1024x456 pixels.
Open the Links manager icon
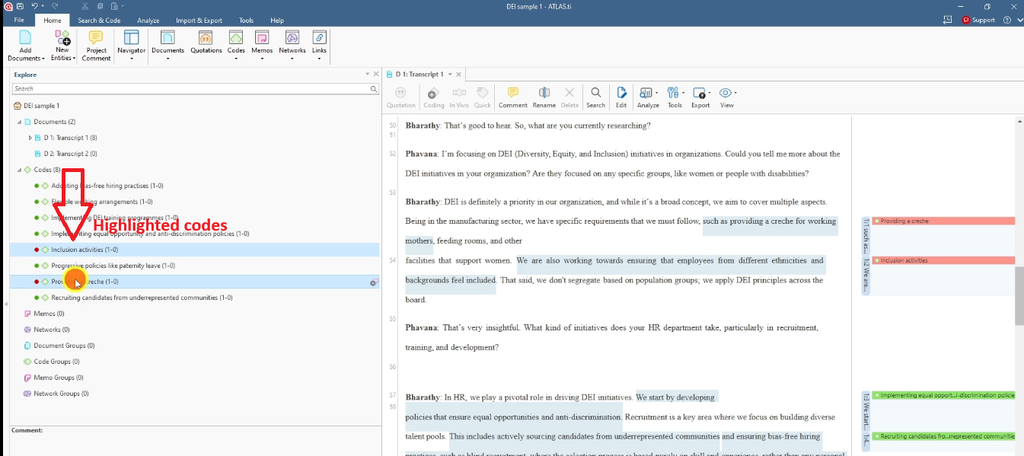coord(319,37)
